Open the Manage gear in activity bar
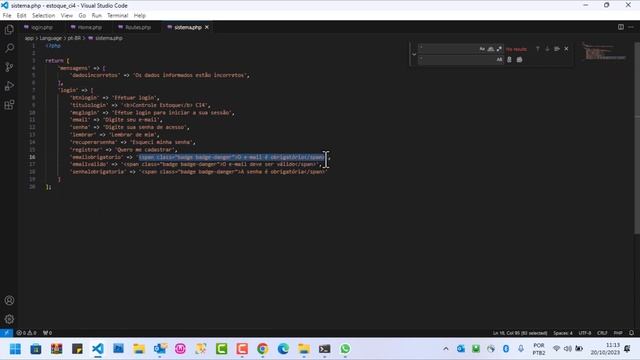 tap(9, 319)
